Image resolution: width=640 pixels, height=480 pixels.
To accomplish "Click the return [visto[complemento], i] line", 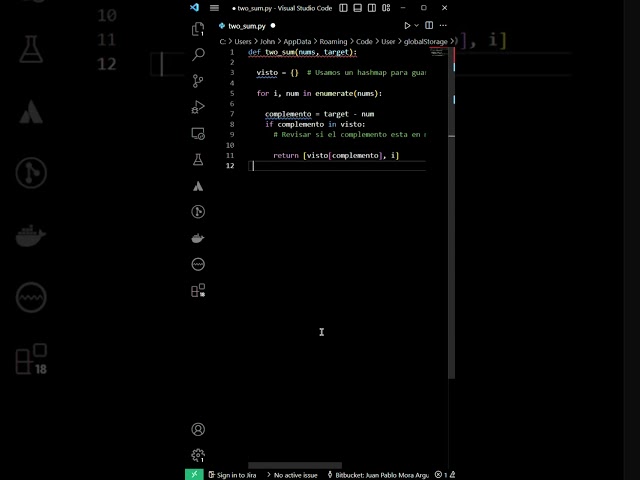I will (336, 156).
